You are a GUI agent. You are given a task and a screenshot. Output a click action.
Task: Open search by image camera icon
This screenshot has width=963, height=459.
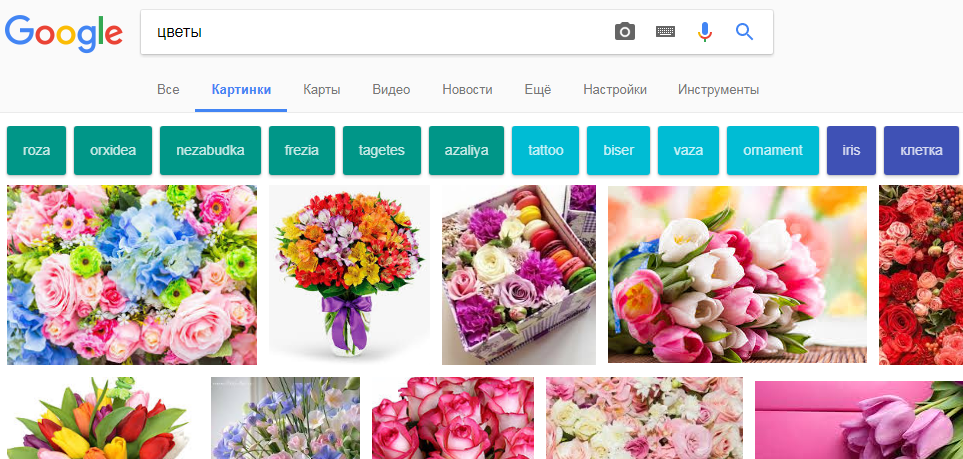click(x=625, y=31)
